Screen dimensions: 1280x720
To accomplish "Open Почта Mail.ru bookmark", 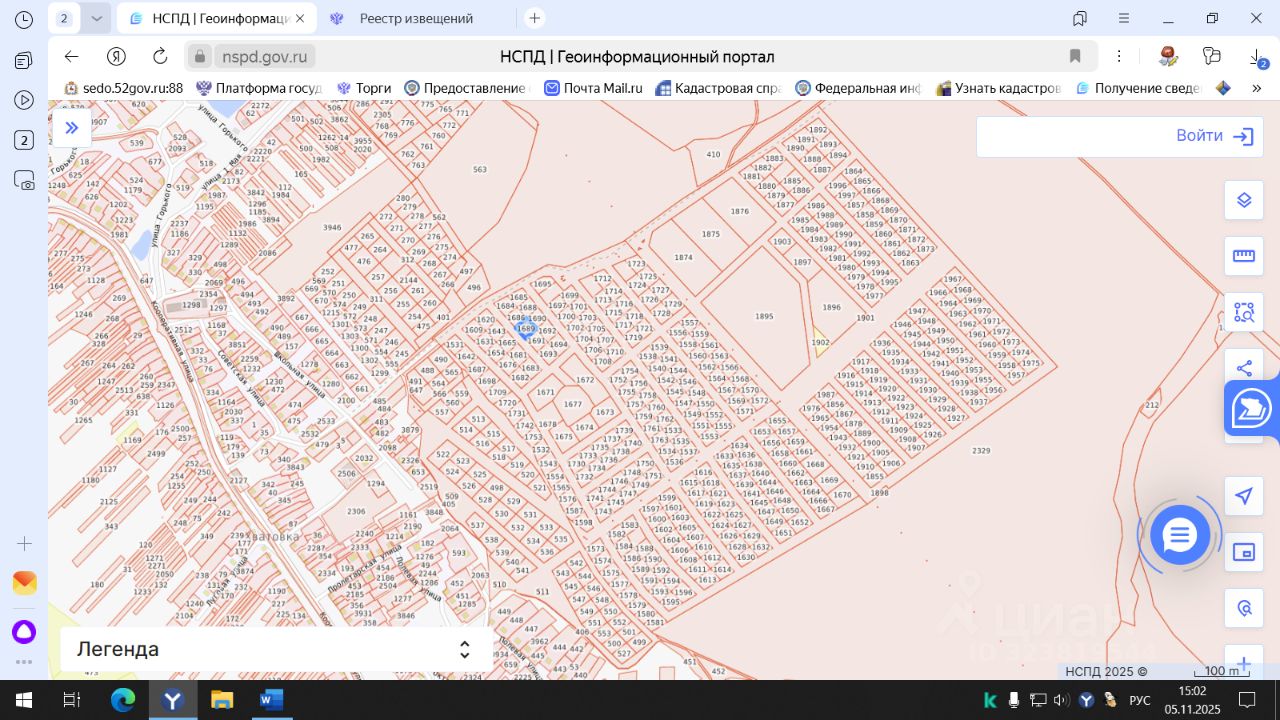I will pyautogui.click(x=593, y=88).
